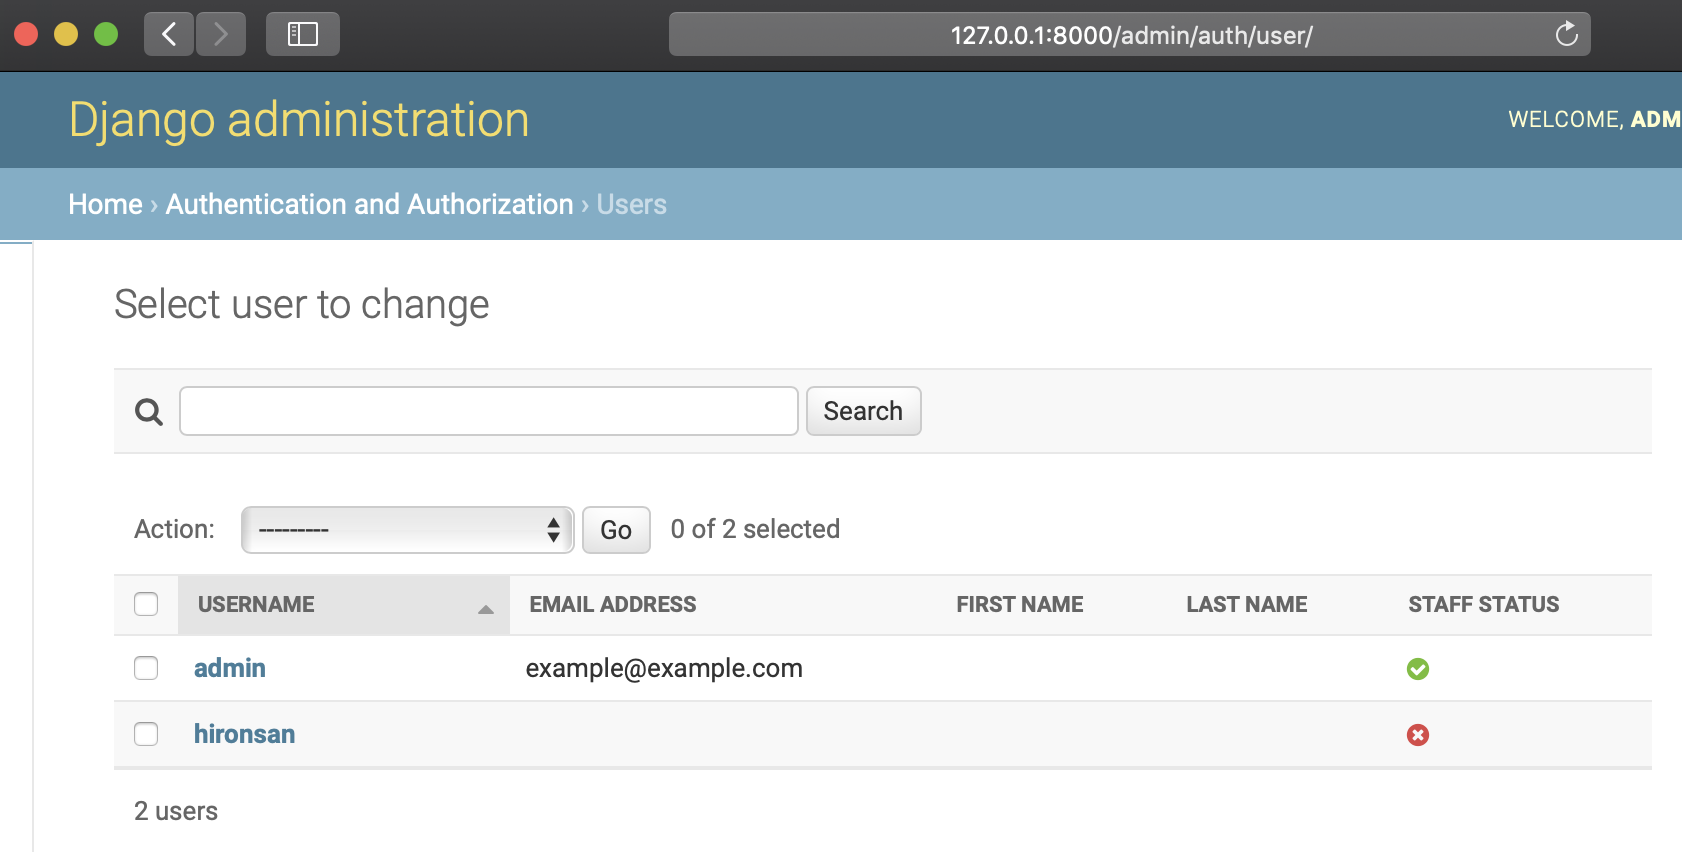Screen dimensions: 1682x852
Task: Click the 'Select user to change' heading
Action: 302,305
